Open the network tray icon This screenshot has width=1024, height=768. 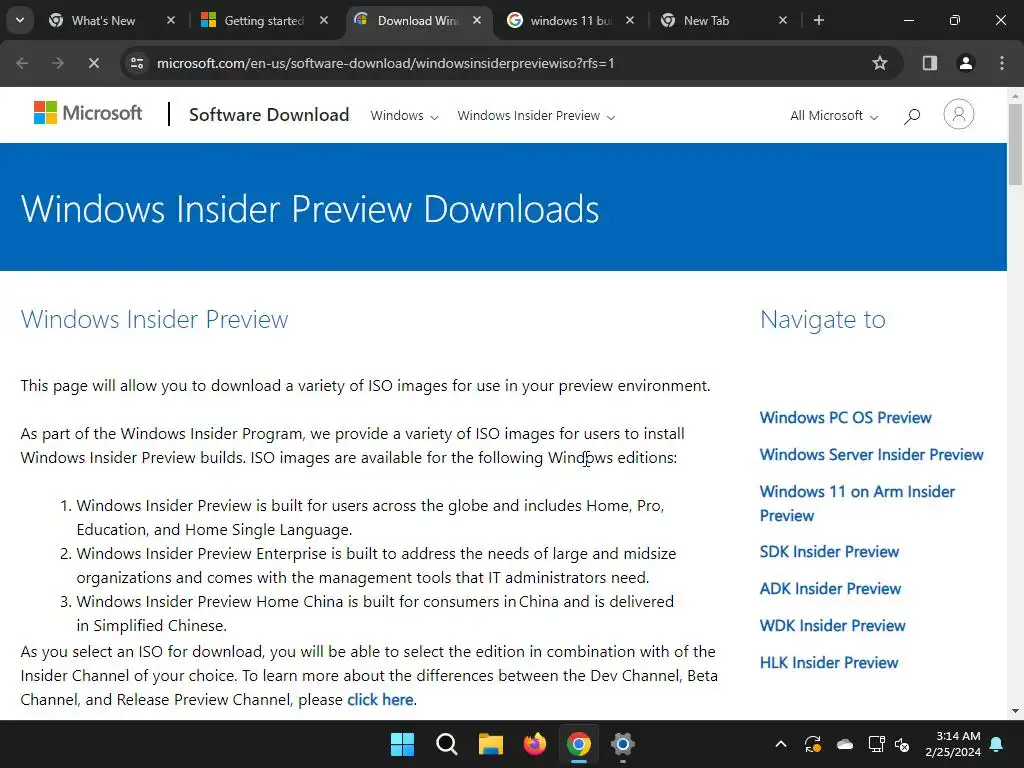point(876,744)
